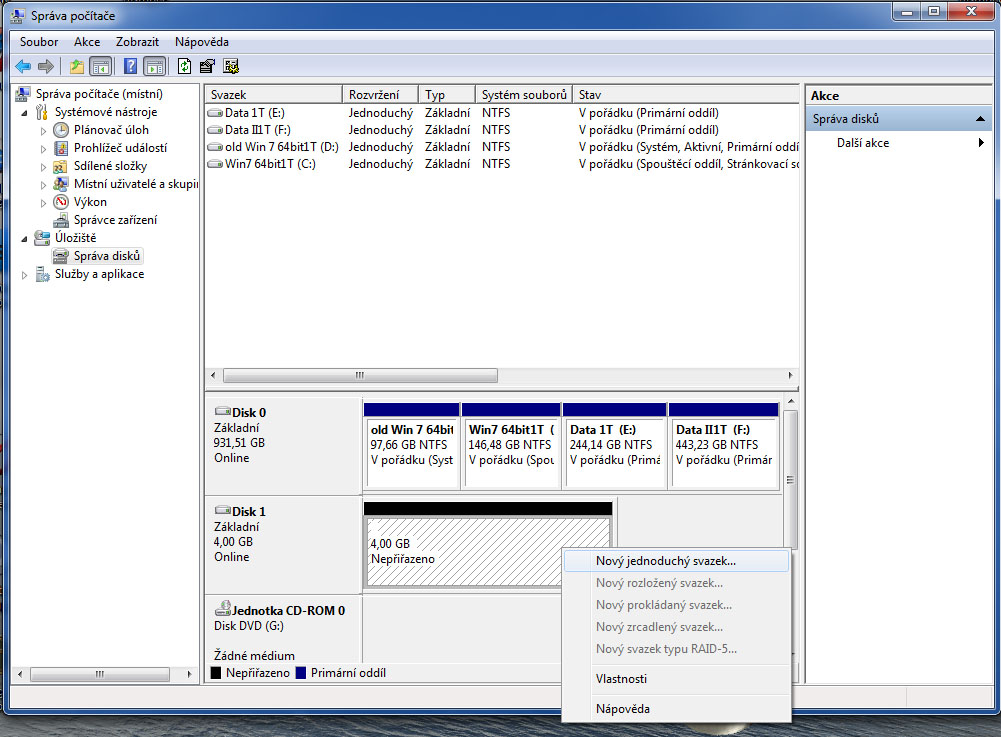Click the Systémové nástroje tools icon
1001x737 pixels.
coord(42,112)
